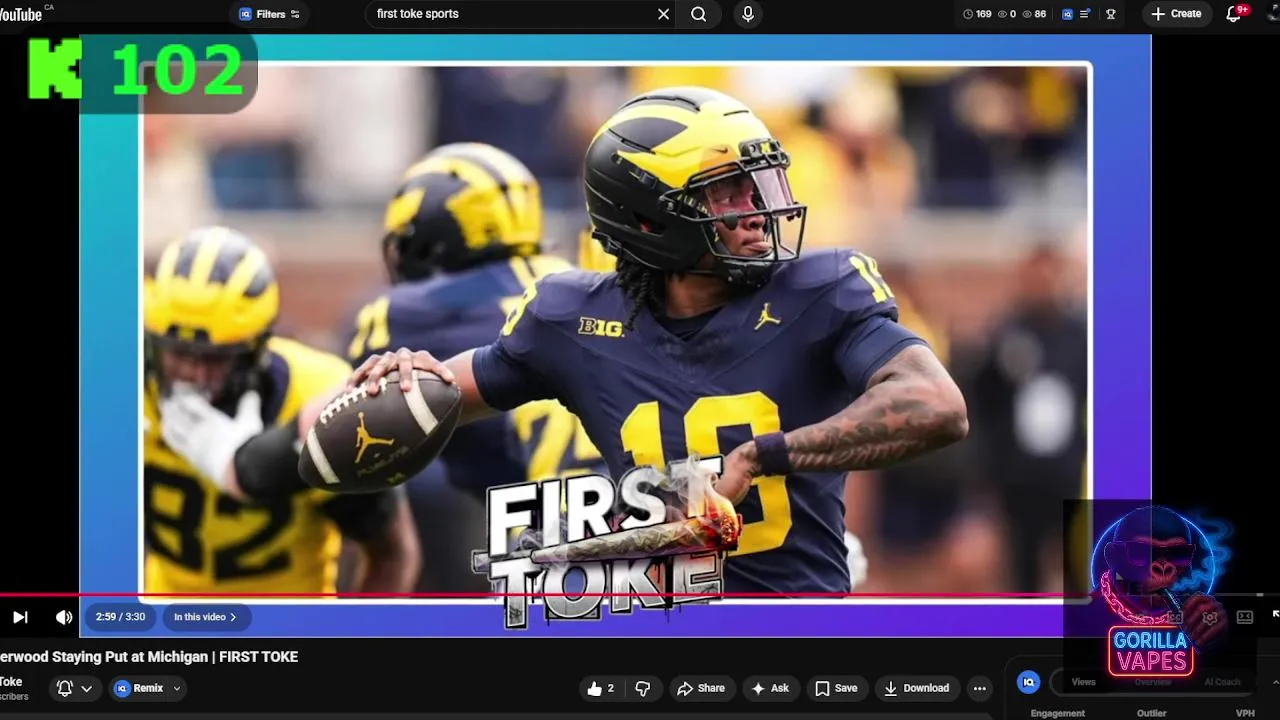Viewport: 1280px width, 720px height.
Task: Mute the video with the speaker icon
Action: 64,617
